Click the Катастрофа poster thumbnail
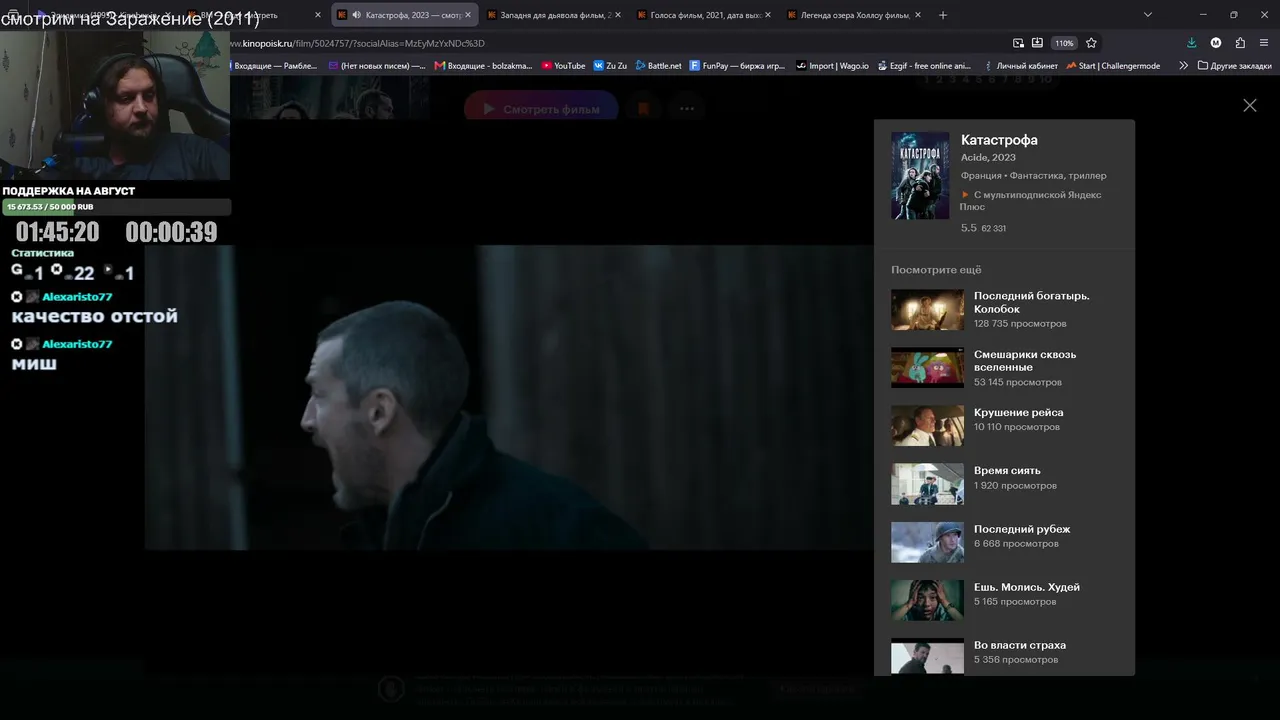 point(920,176)
